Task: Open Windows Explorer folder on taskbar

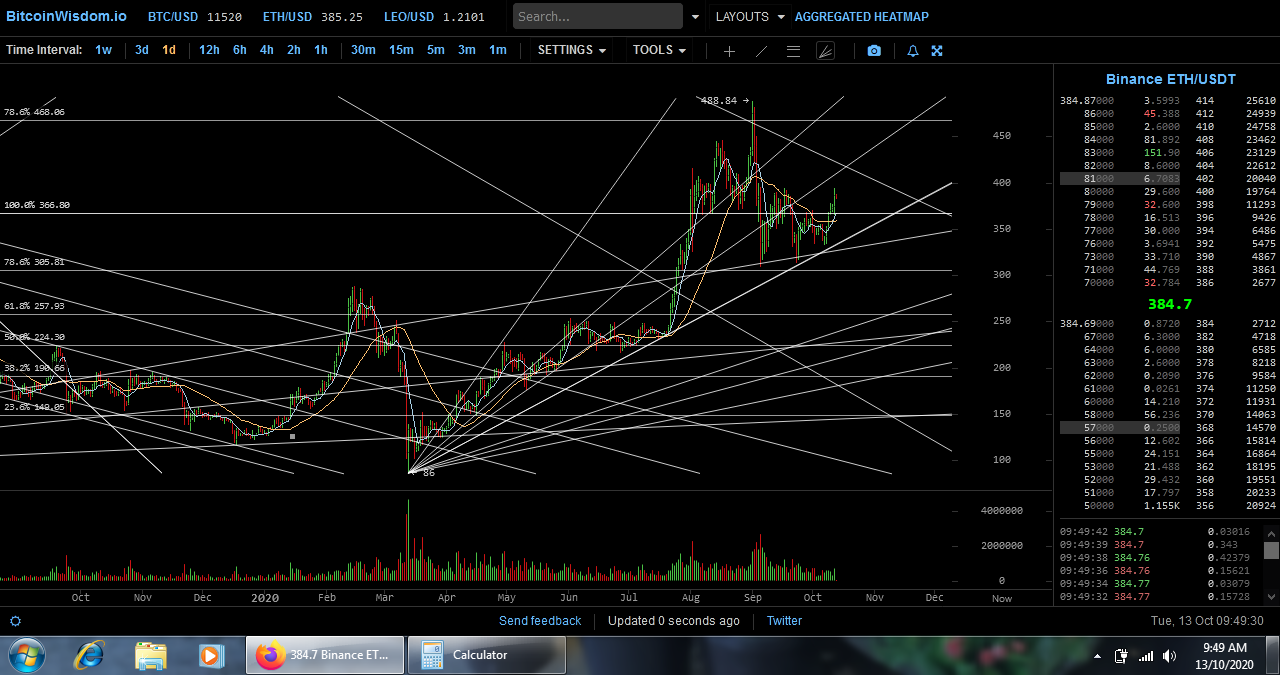Action: tap(150, 655)
